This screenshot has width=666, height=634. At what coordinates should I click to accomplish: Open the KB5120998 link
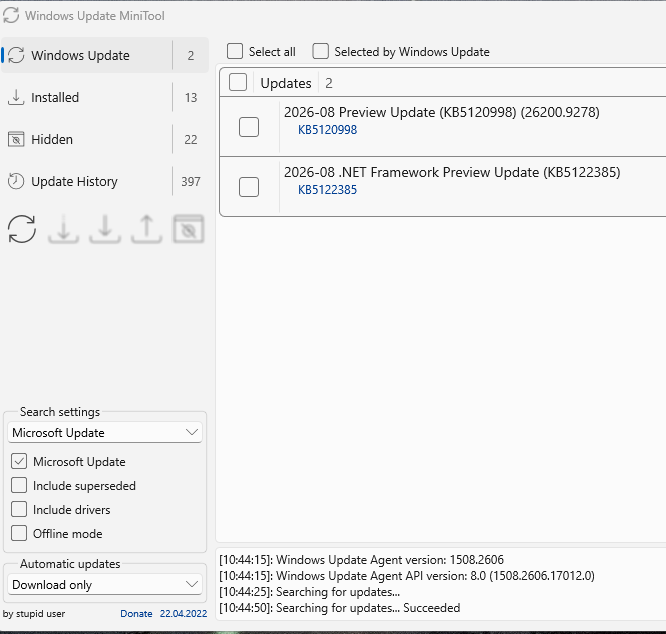click(x=327, y=130)
